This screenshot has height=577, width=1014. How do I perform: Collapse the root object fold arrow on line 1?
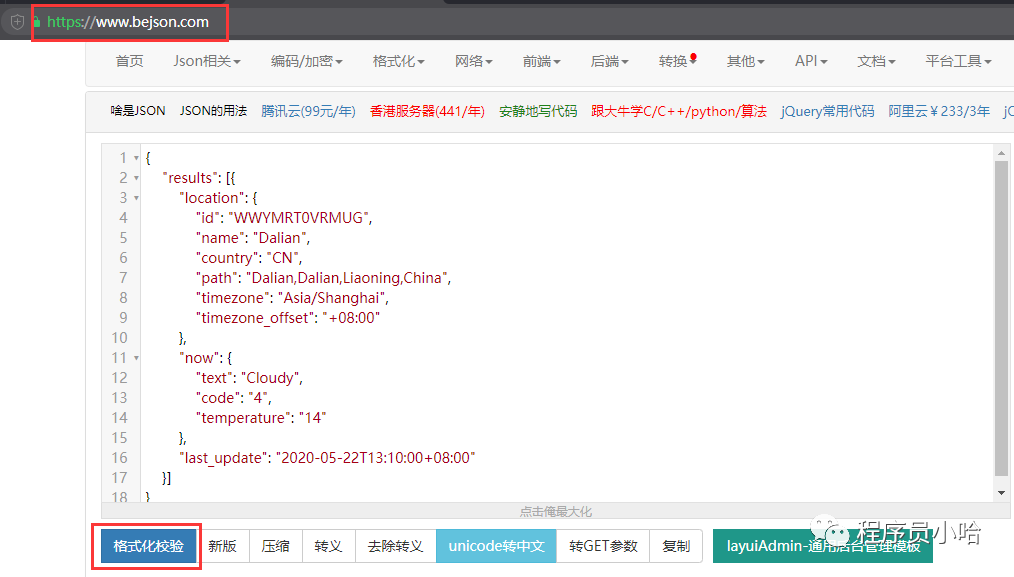(x=136, y=158)
